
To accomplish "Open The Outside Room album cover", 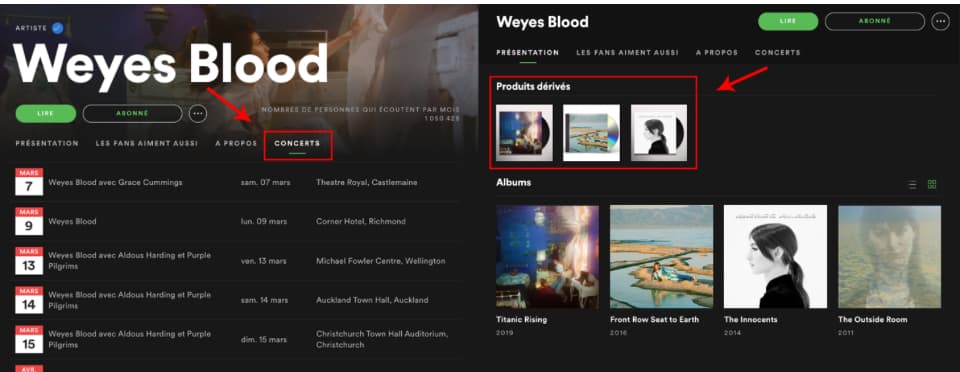I will click(890, 256).
